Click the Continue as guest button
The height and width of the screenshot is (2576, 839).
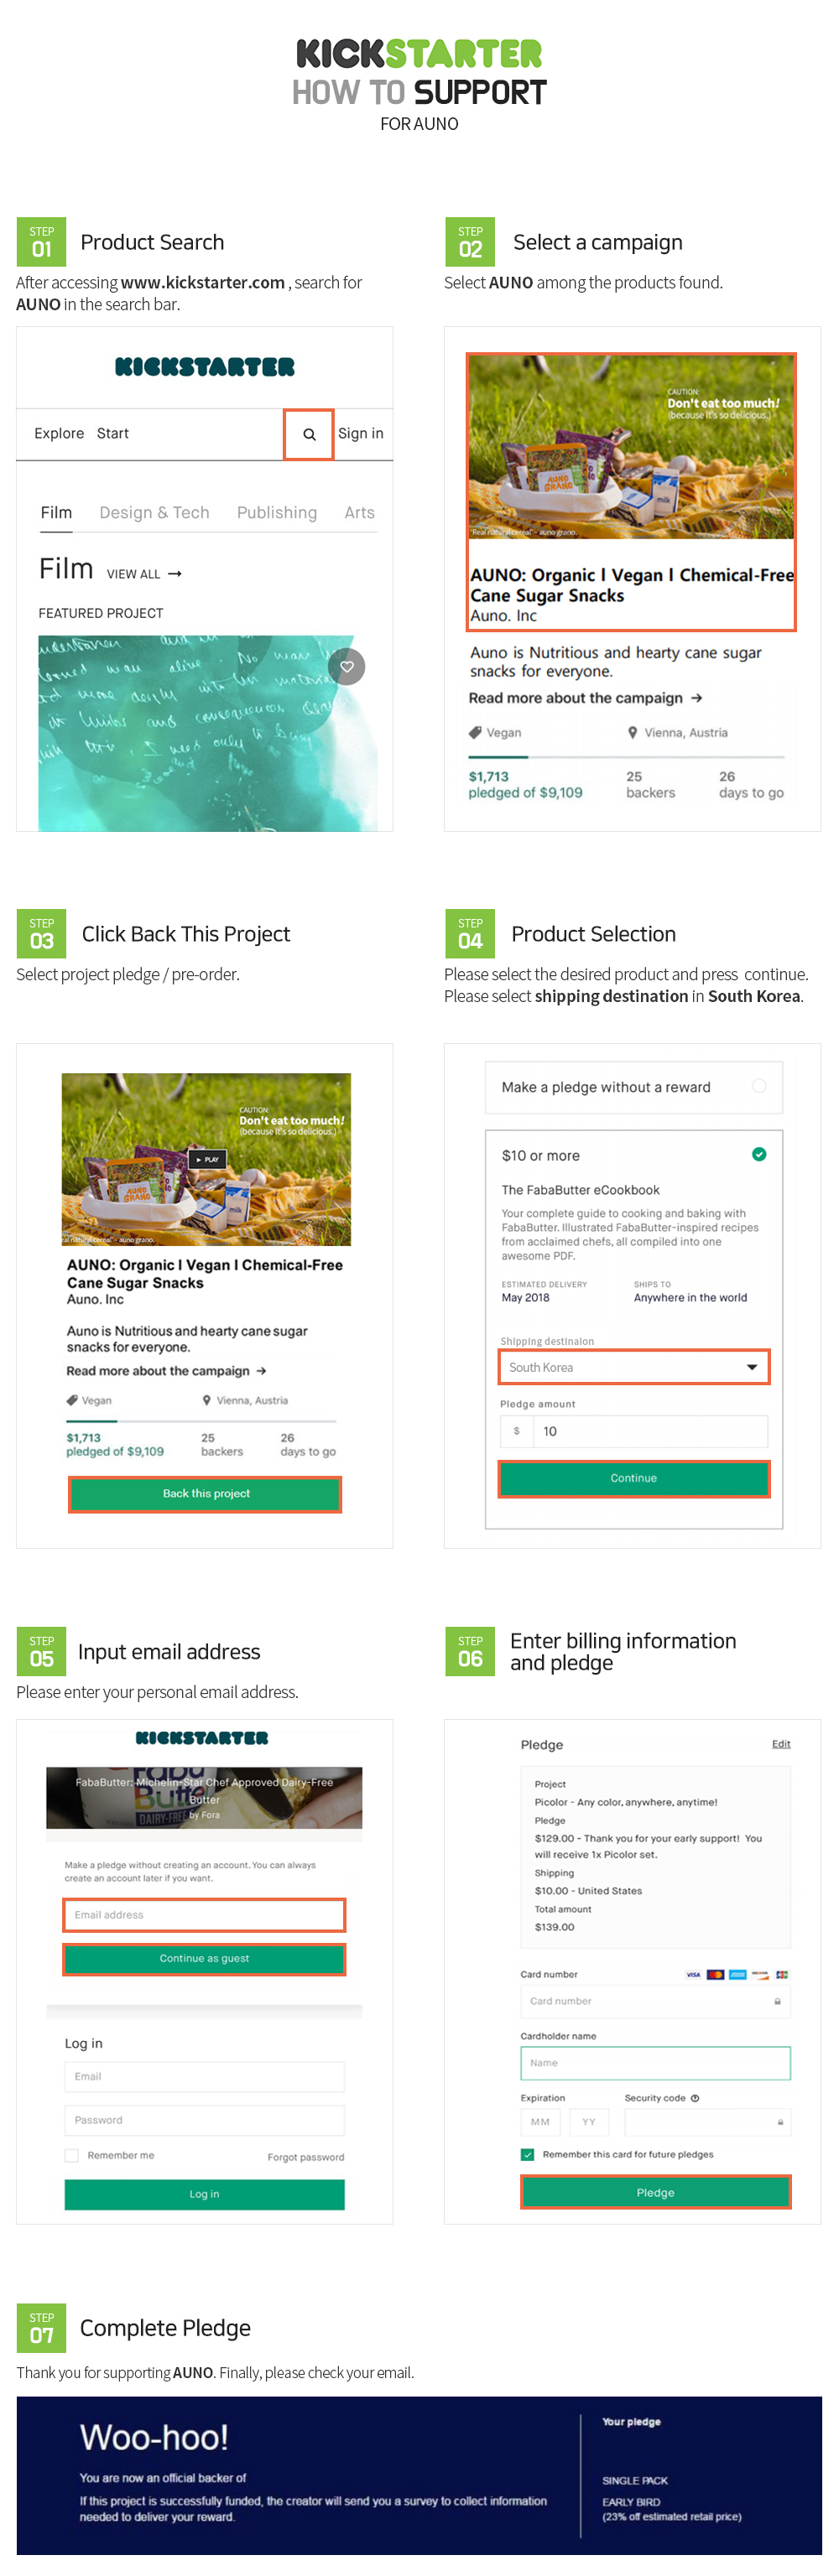click(x=204, y=1958)
